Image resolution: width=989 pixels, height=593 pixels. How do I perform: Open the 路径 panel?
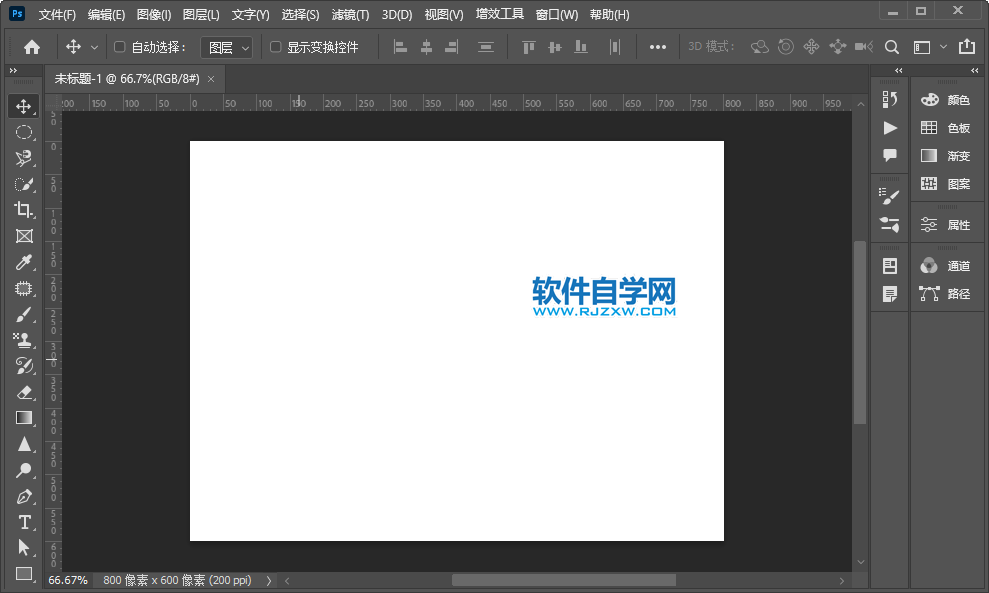pos(951,294)
